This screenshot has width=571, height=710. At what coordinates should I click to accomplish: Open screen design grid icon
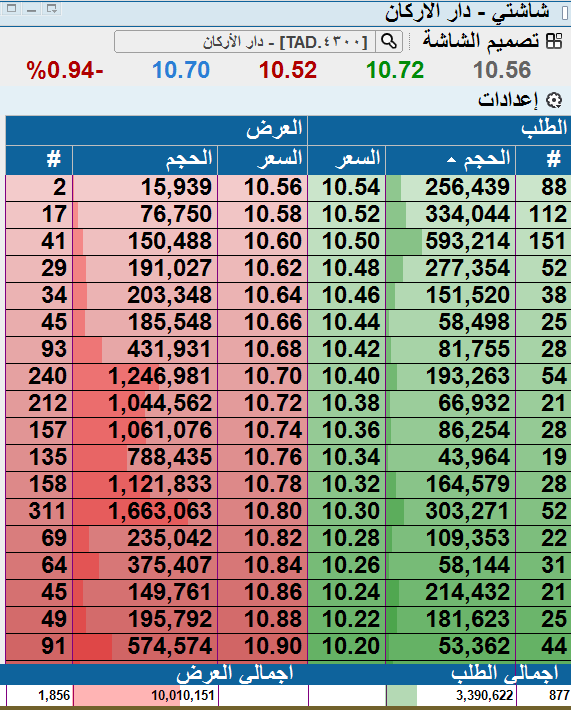pyautogui.click(x=554, y=41)
